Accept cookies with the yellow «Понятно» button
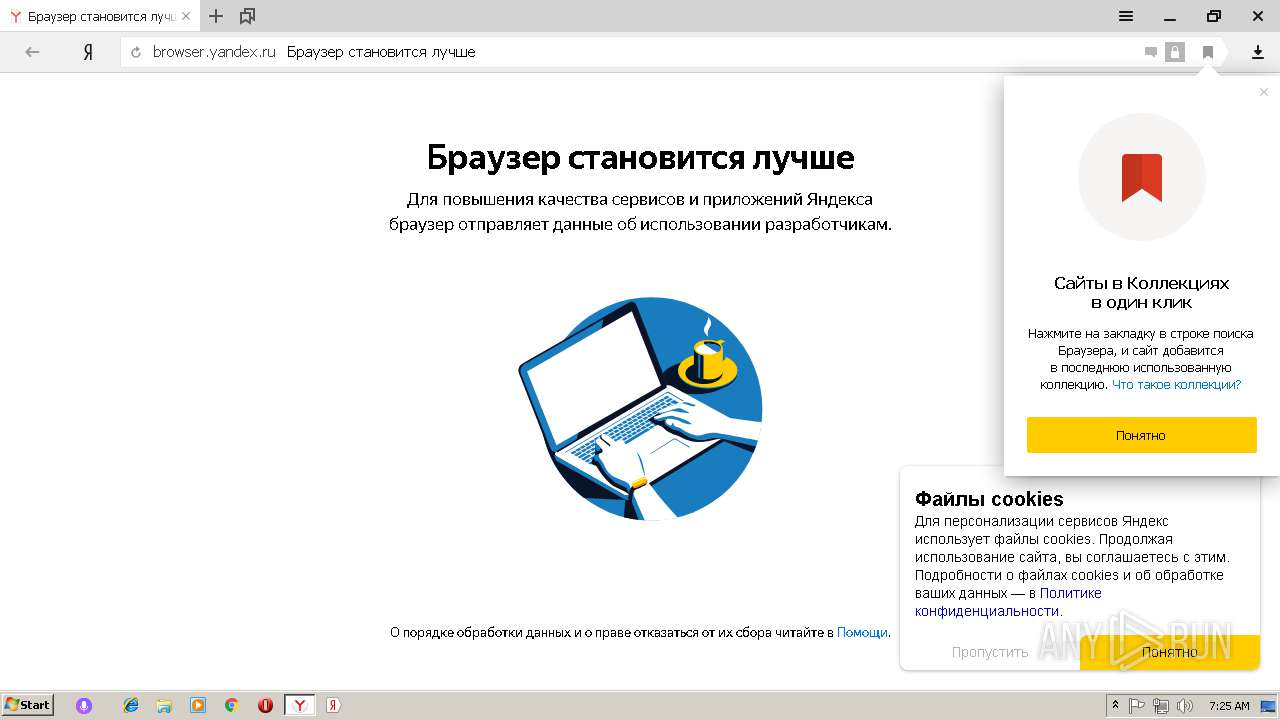Viewport: 1280px width, 720px height. point(1169,652)
